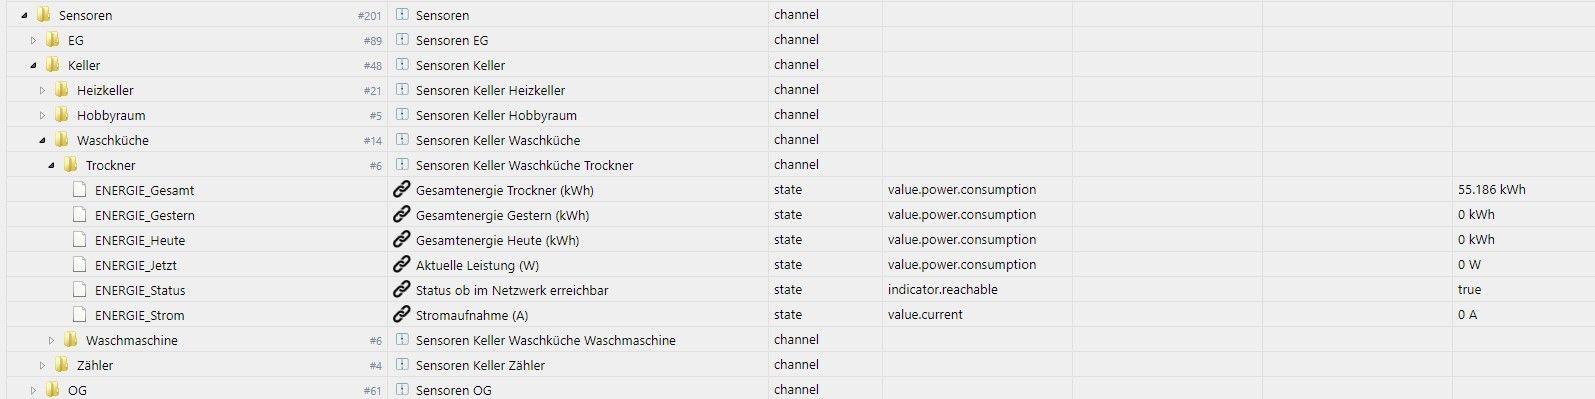Click the link icon beside Gesamtenergie Gestern
Screen dimensions: 1595x399
coord(401,214)
